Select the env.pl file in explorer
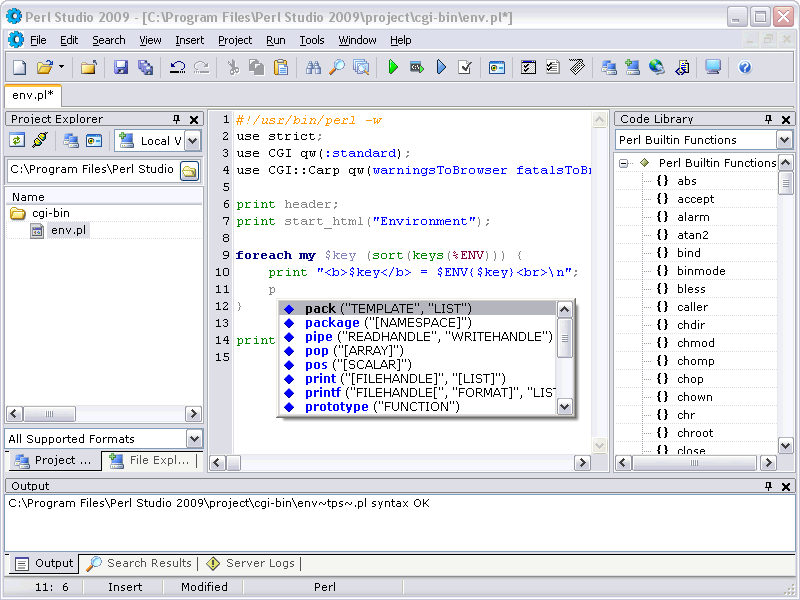 point(68,231)
